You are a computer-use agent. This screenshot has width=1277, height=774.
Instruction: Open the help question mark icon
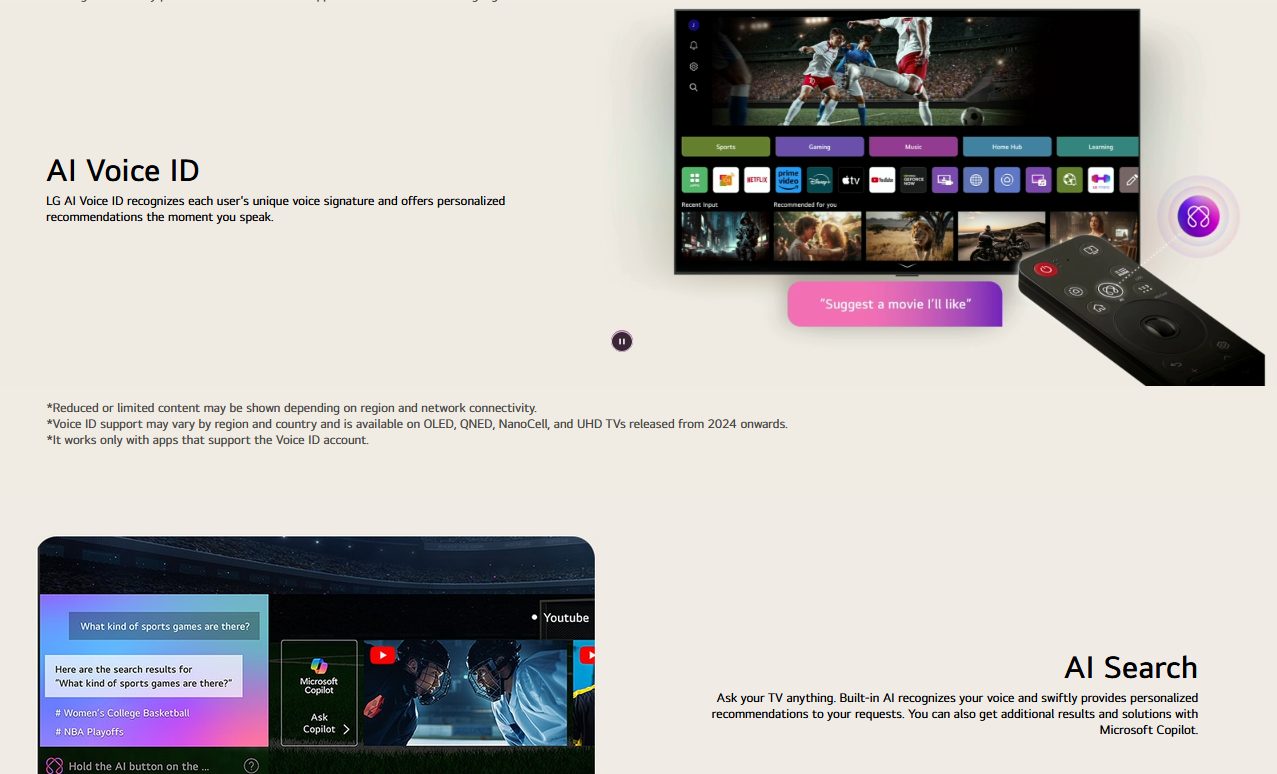(x=251, y=766)
